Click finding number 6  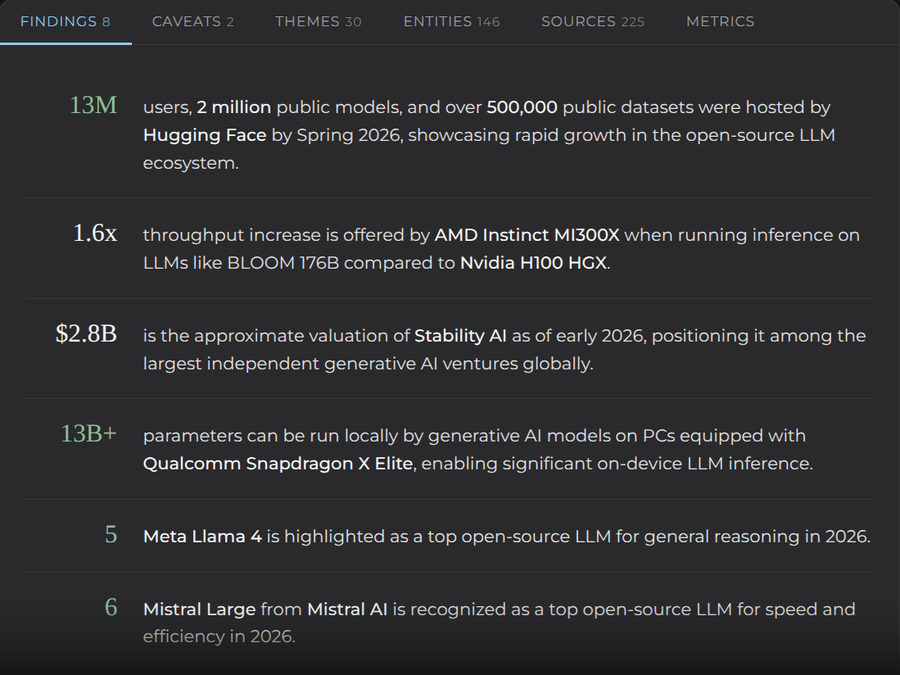pyautogui.click(x=111, y=607)
